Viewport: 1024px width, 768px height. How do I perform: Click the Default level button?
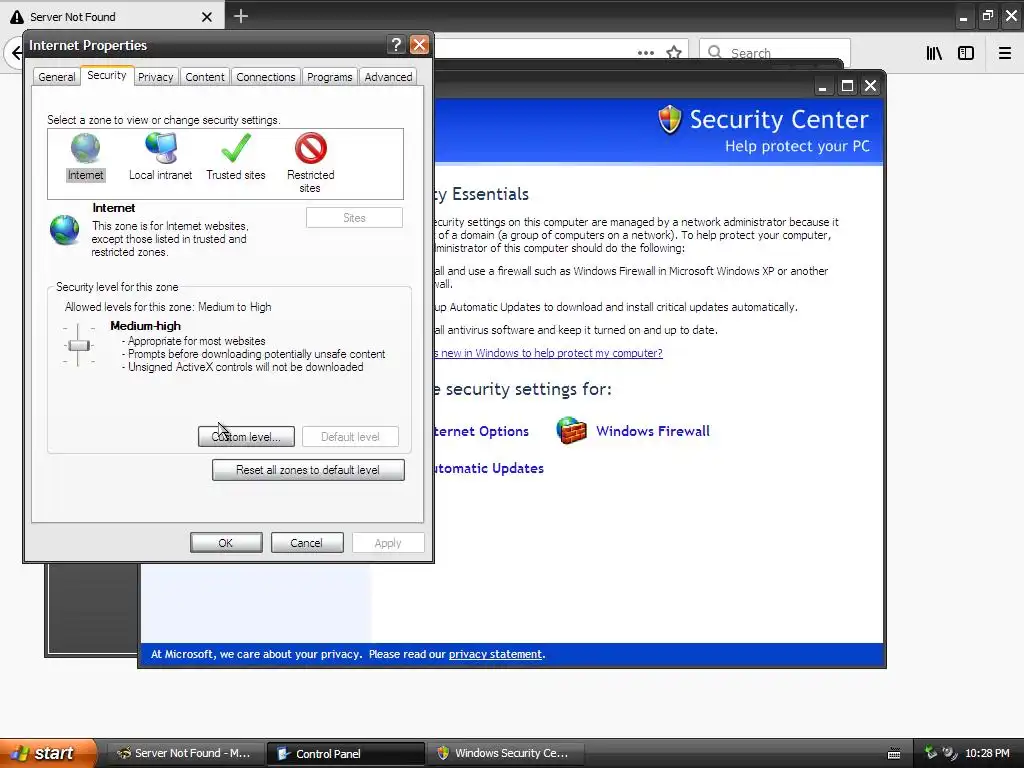(350, 436)
